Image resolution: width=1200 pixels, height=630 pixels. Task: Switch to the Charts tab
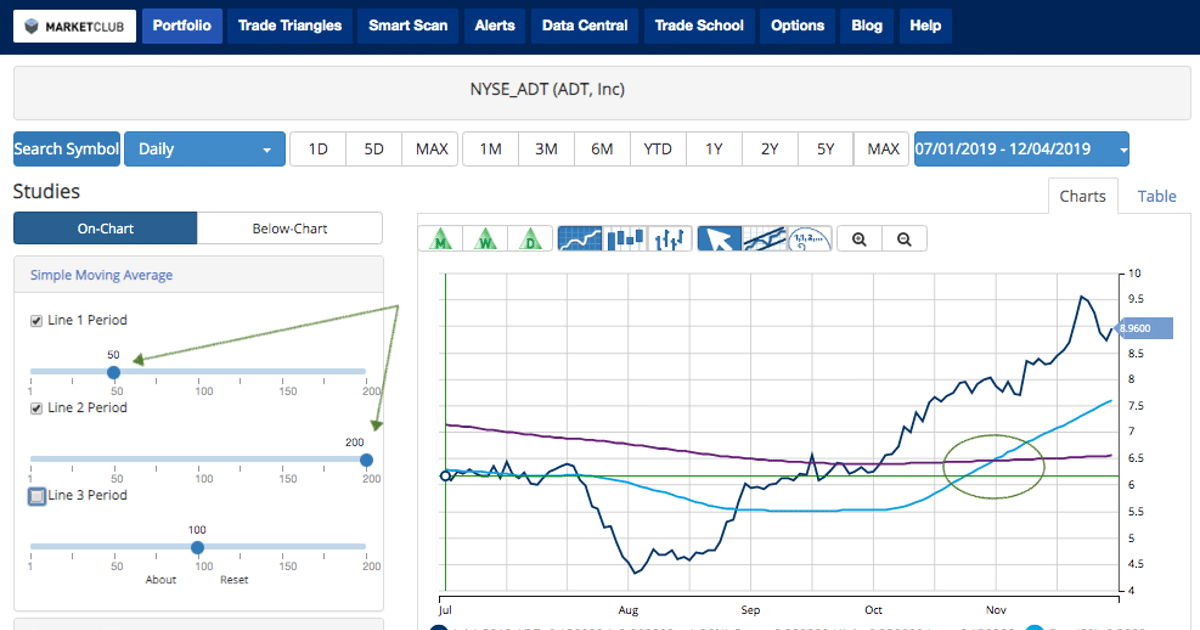pos(1083,196)
